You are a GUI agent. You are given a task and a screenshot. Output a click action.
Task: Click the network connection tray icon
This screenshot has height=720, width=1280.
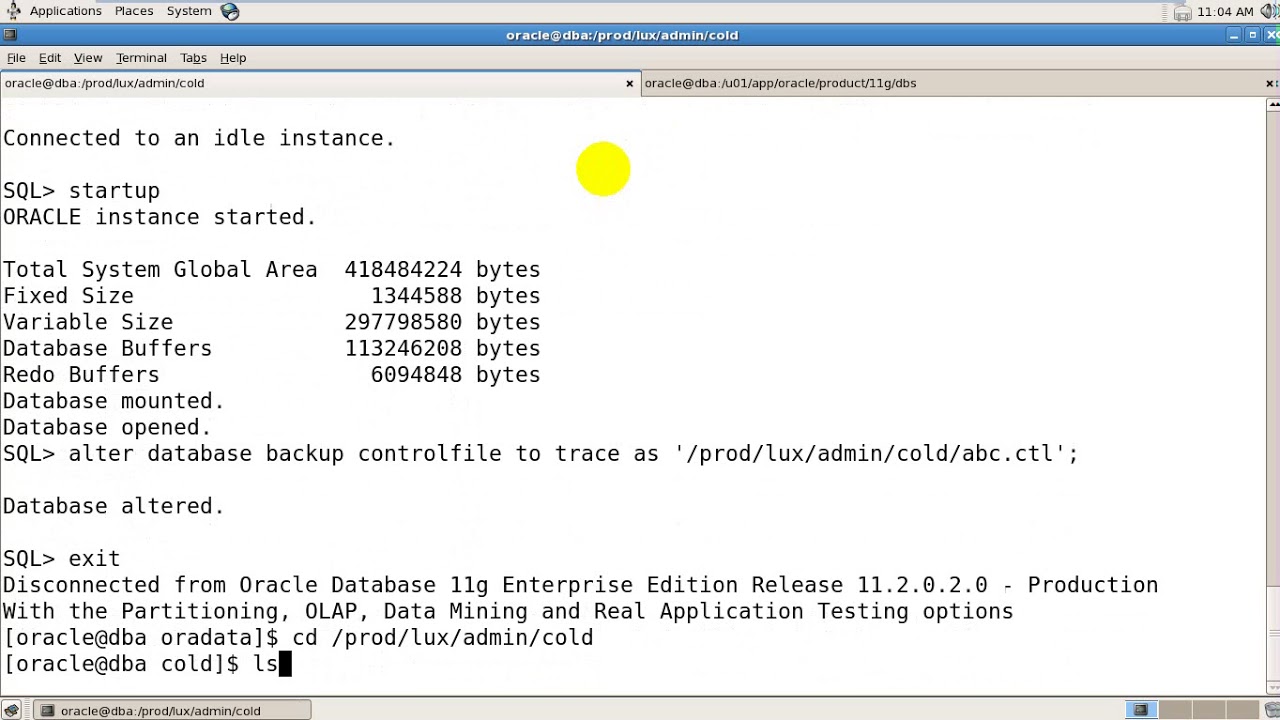coord(1183,12)
